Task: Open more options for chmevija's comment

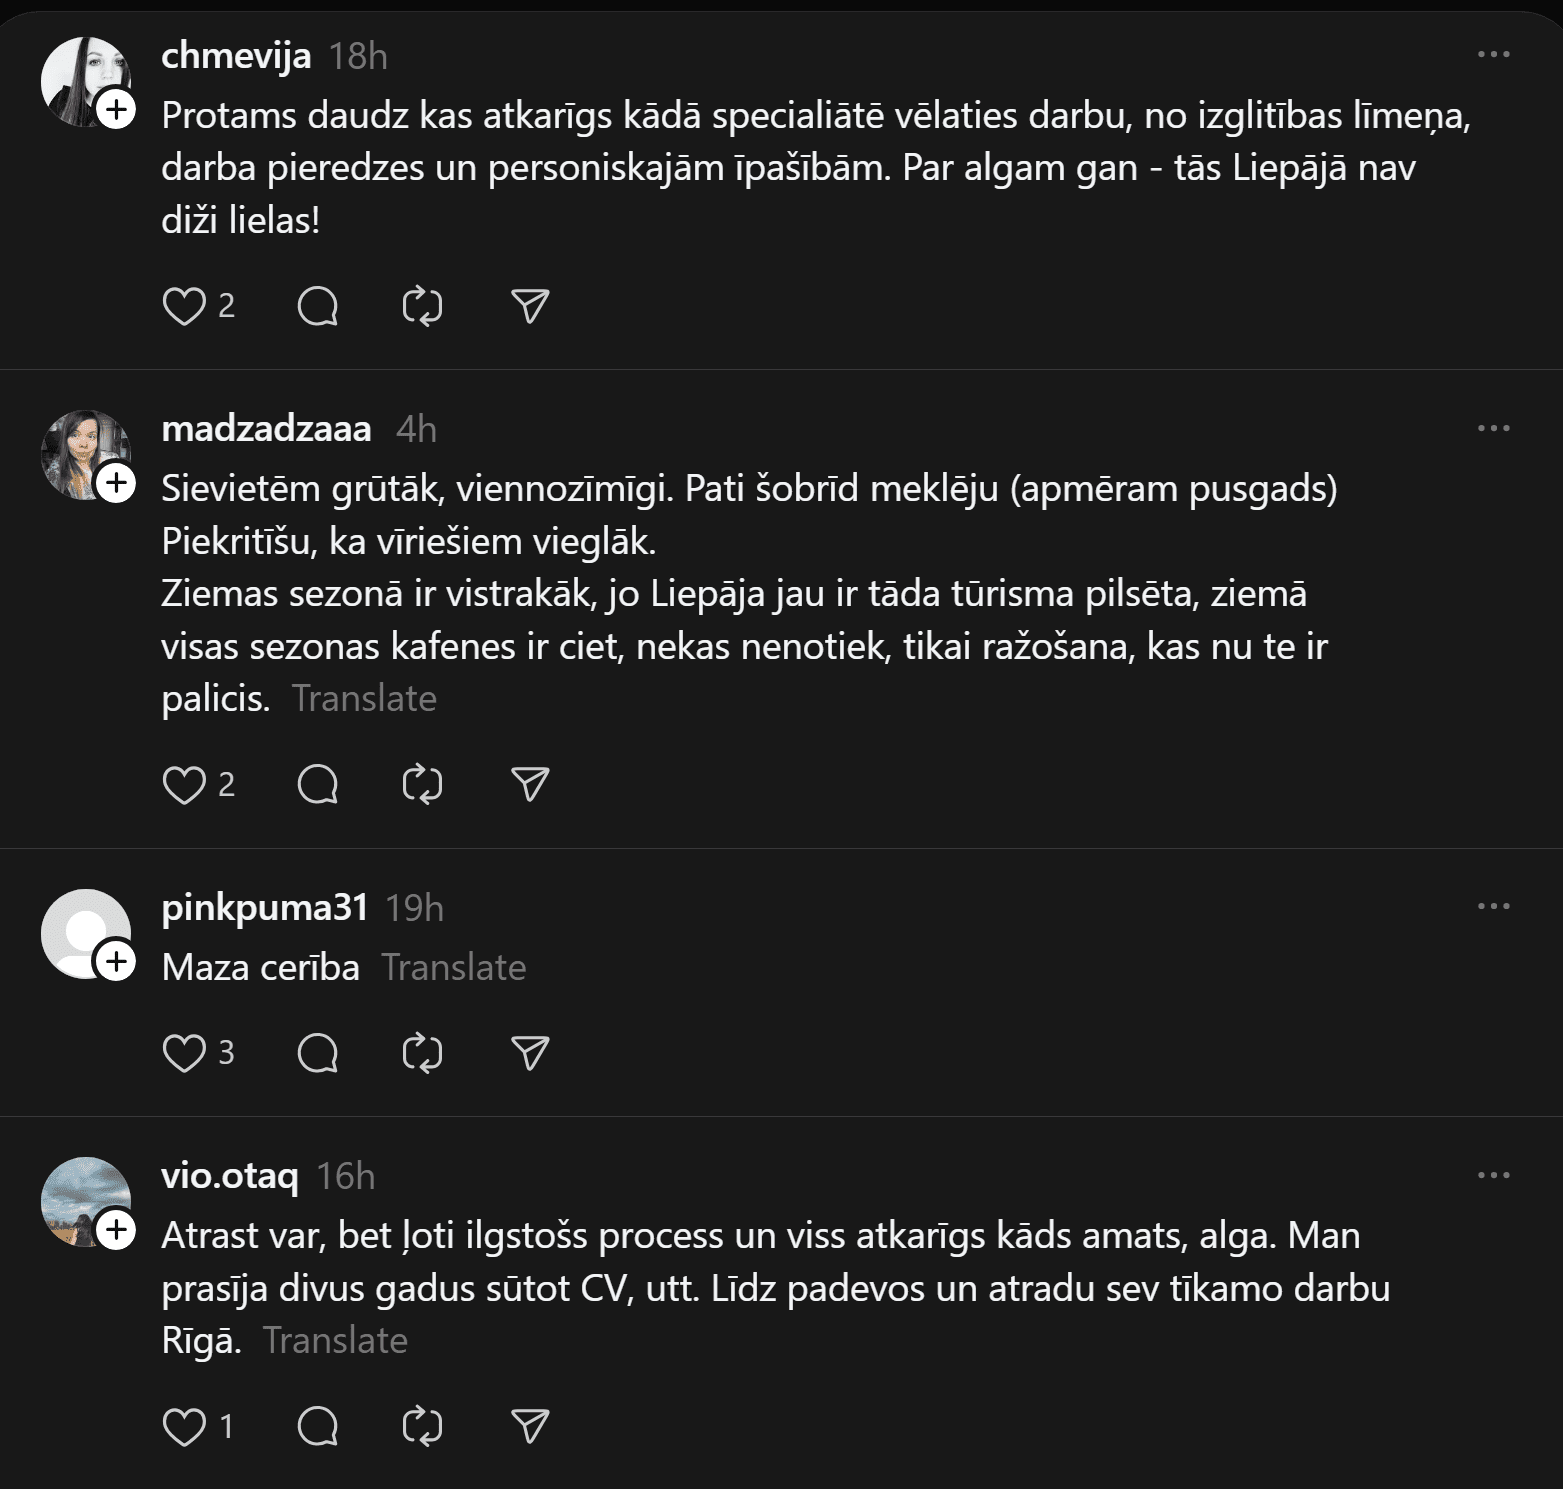Action: click(1493, 55)
